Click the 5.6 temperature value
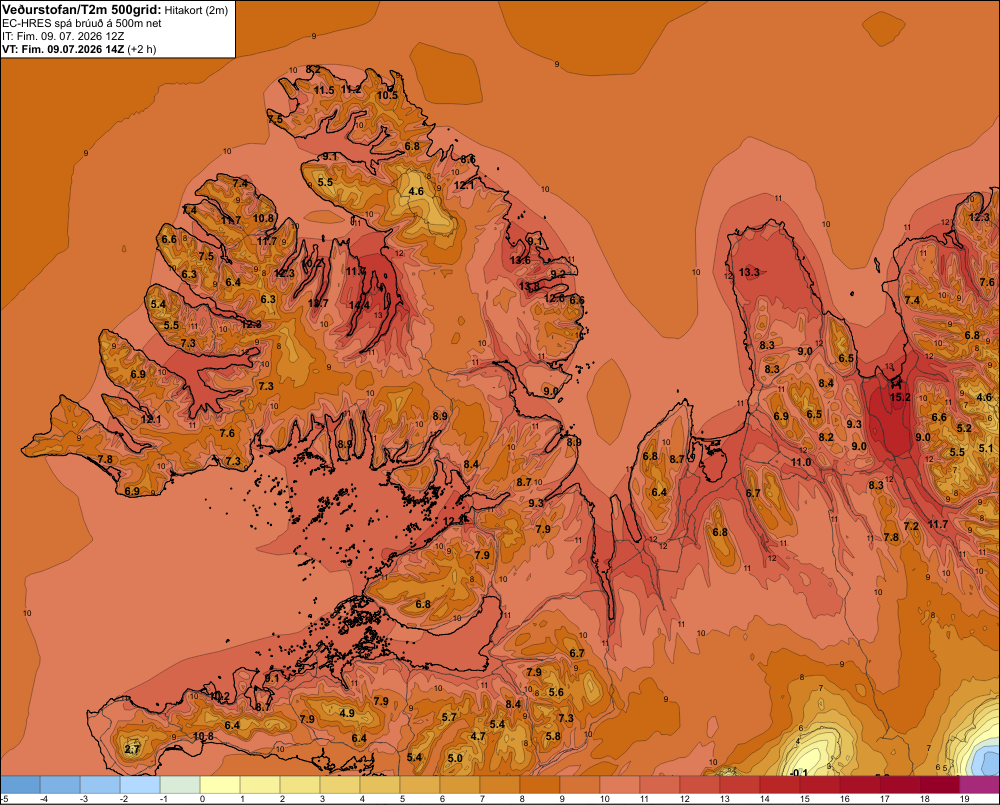The image size is (1000, 805). tap(556, 692)
